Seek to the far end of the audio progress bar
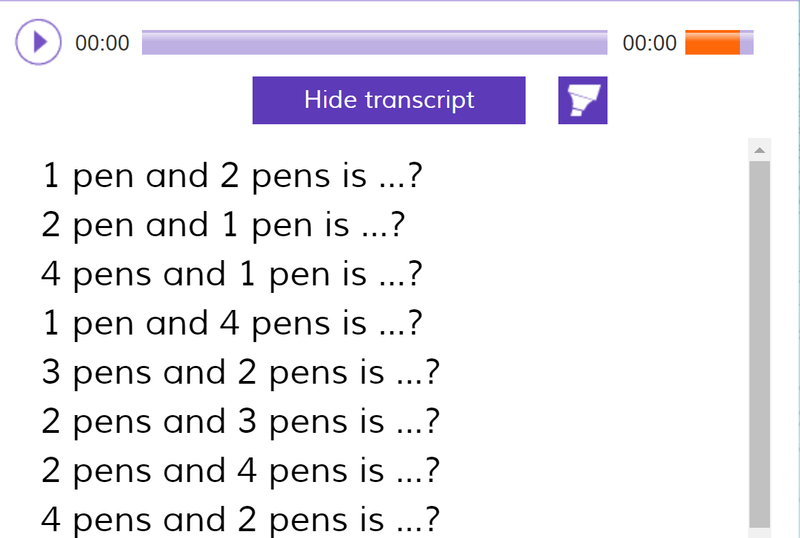800x538 pixels. coord(605,43)
